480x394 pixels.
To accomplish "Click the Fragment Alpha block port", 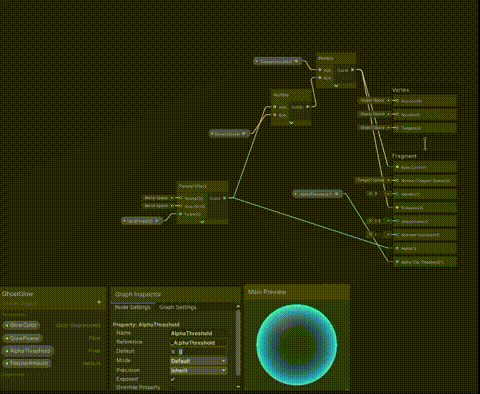I will tap(397, 248).
